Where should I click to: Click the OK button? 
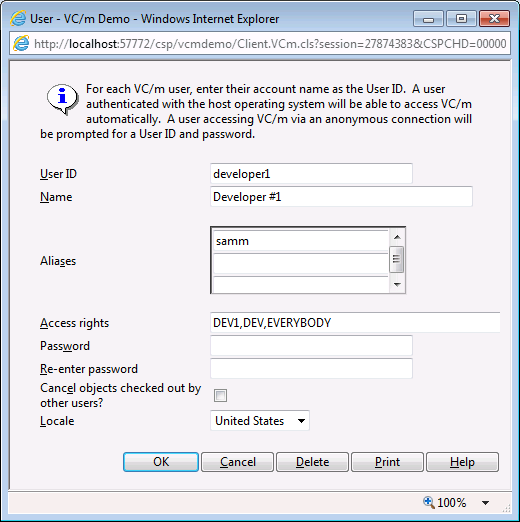161,462
